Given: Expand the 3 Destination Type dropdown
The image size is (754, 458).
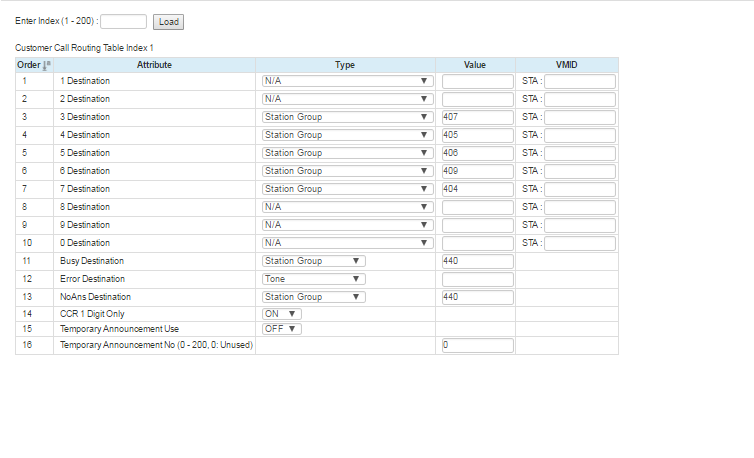Looking at the screenshot, I should [x=346, y=117].
